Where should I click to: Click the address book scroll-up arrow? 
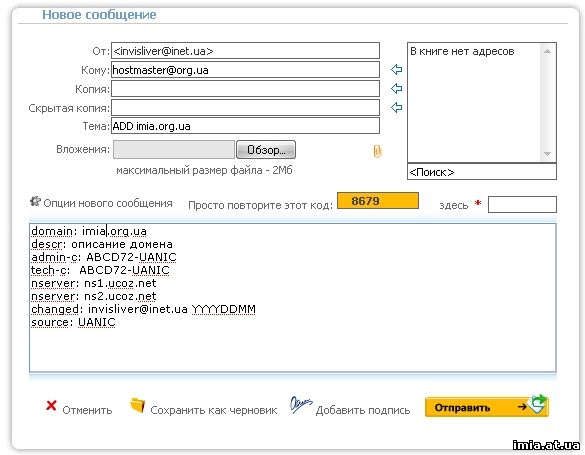tap(547, 51)
